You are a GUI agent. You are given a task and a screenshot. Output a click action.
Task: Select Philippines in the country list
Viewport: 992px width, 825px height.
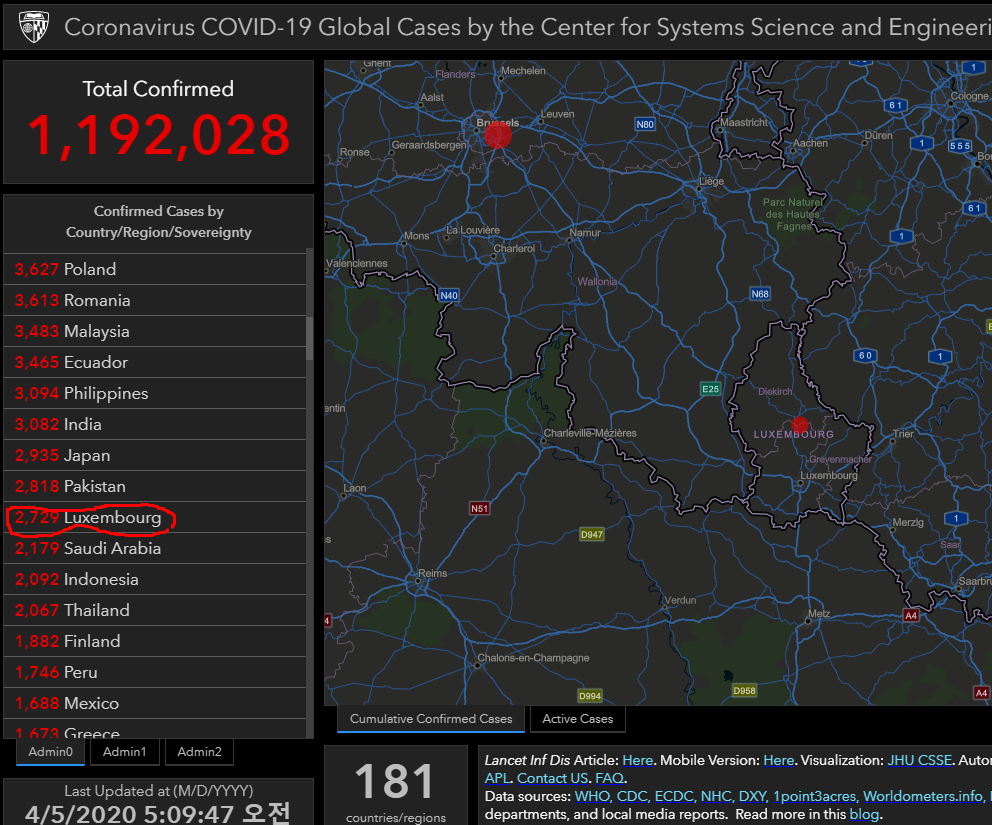coord(155,393)
